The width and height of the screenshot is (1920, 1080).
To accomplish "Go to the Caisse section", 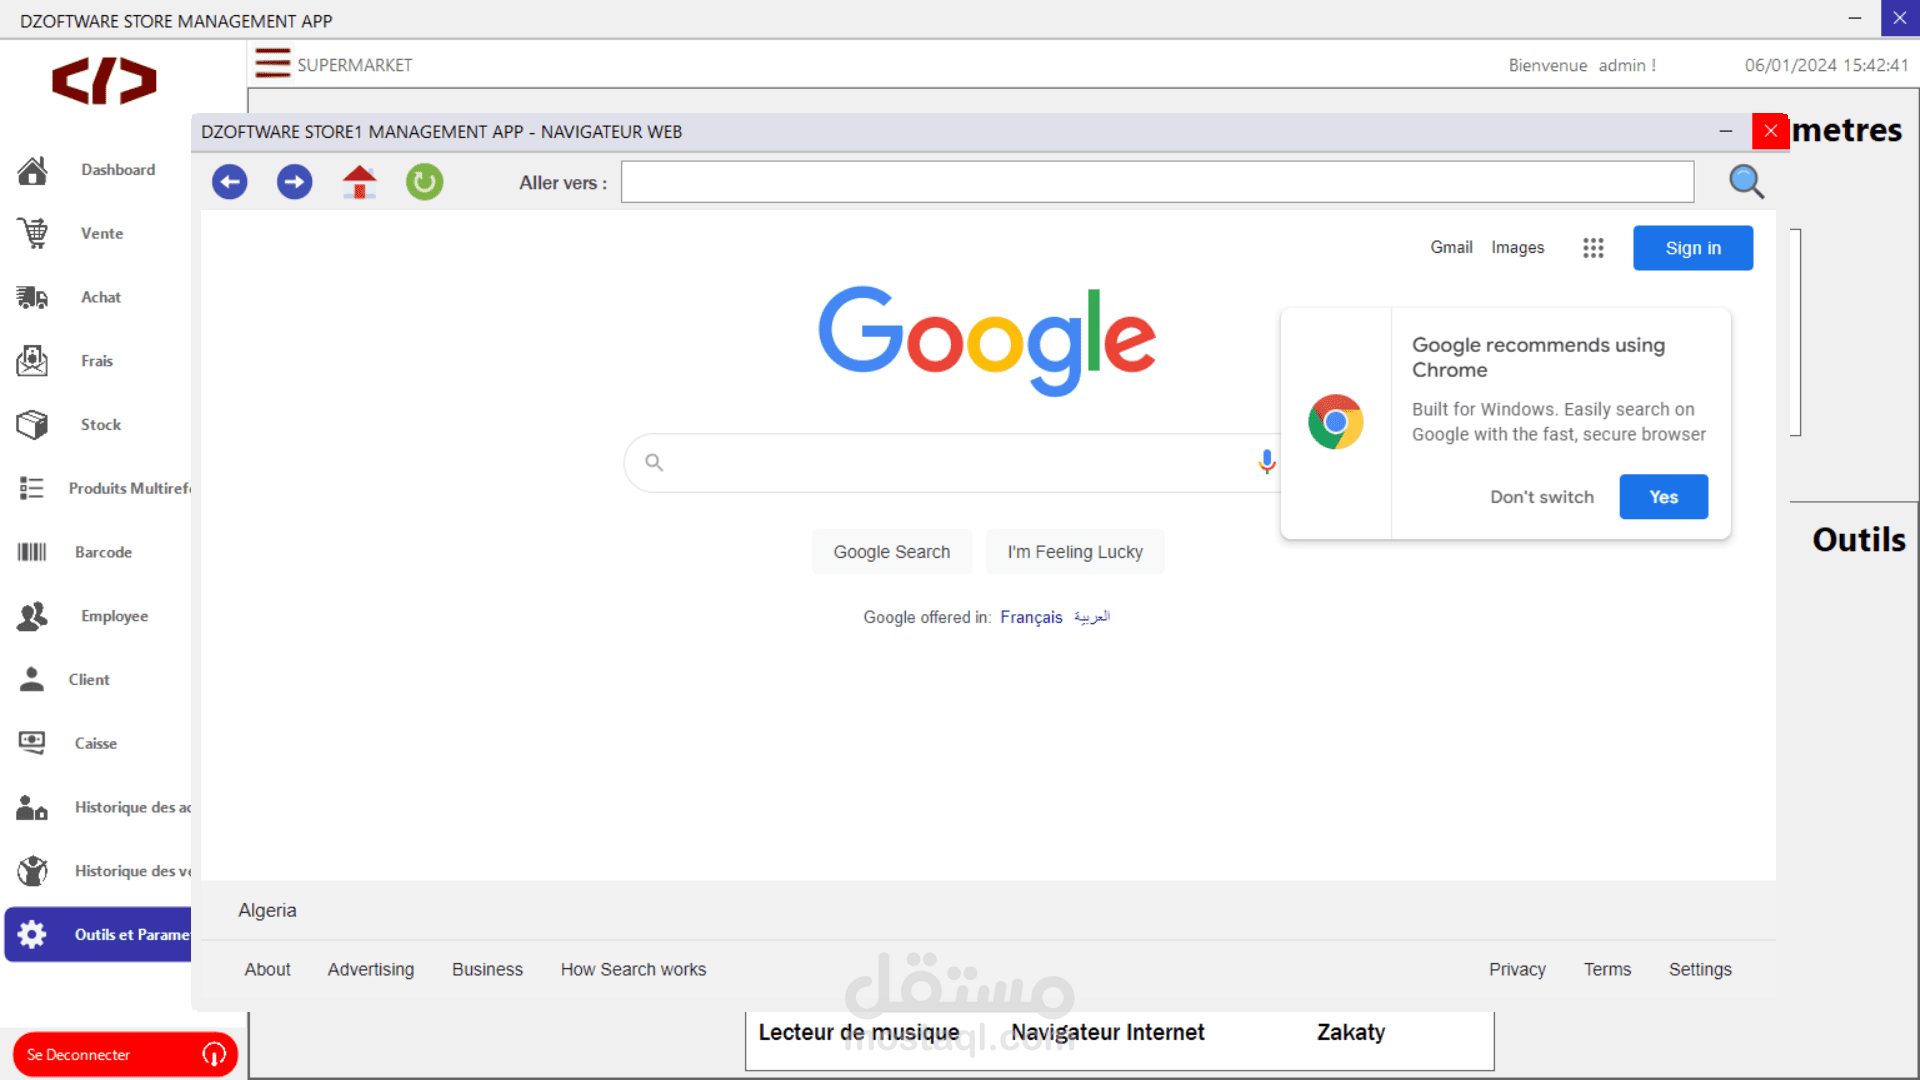I will [x=95, y=743].
